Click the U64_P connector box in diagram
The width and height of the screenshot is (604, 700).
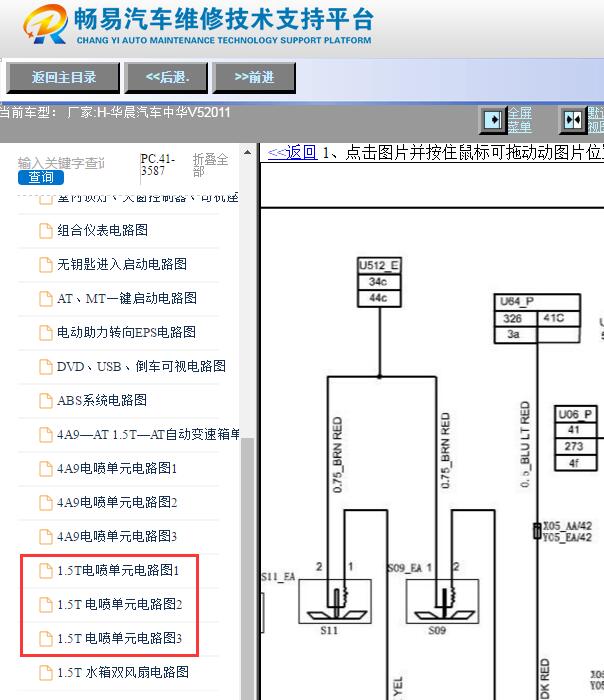[537, 319]
